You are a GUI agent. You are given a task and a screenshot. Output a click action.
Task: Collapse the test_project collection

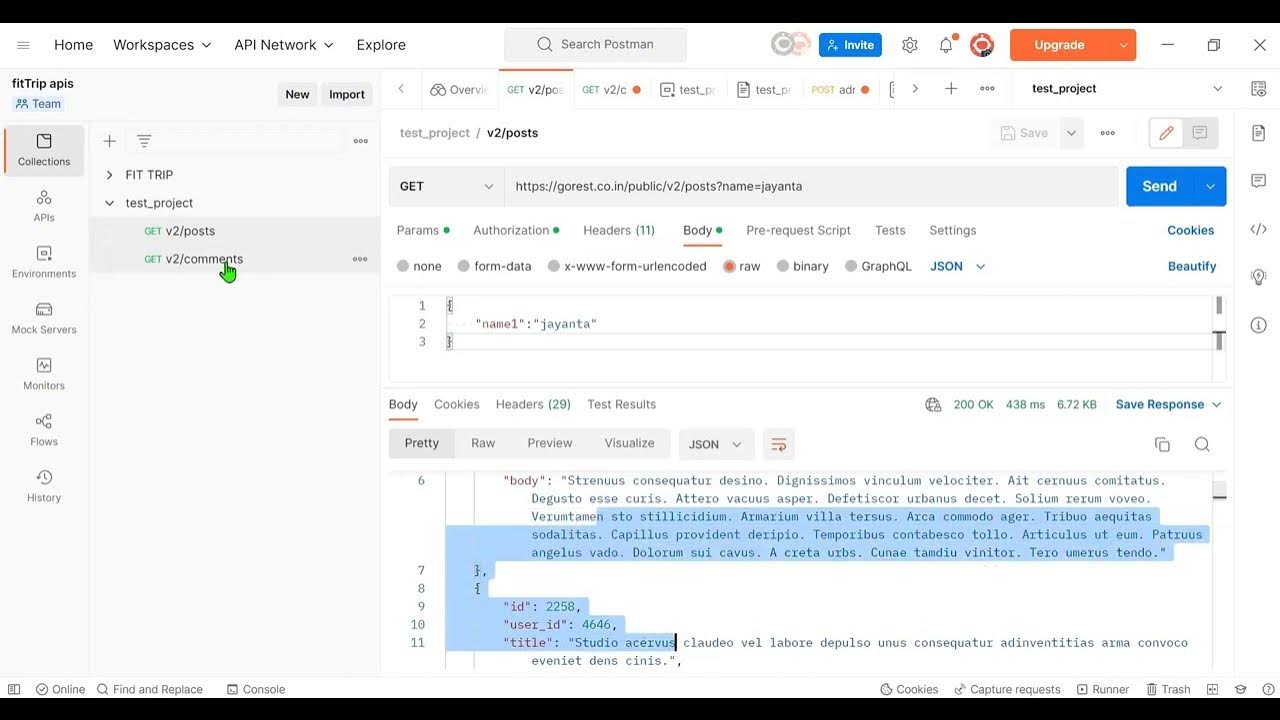click(x=109, y=203)
